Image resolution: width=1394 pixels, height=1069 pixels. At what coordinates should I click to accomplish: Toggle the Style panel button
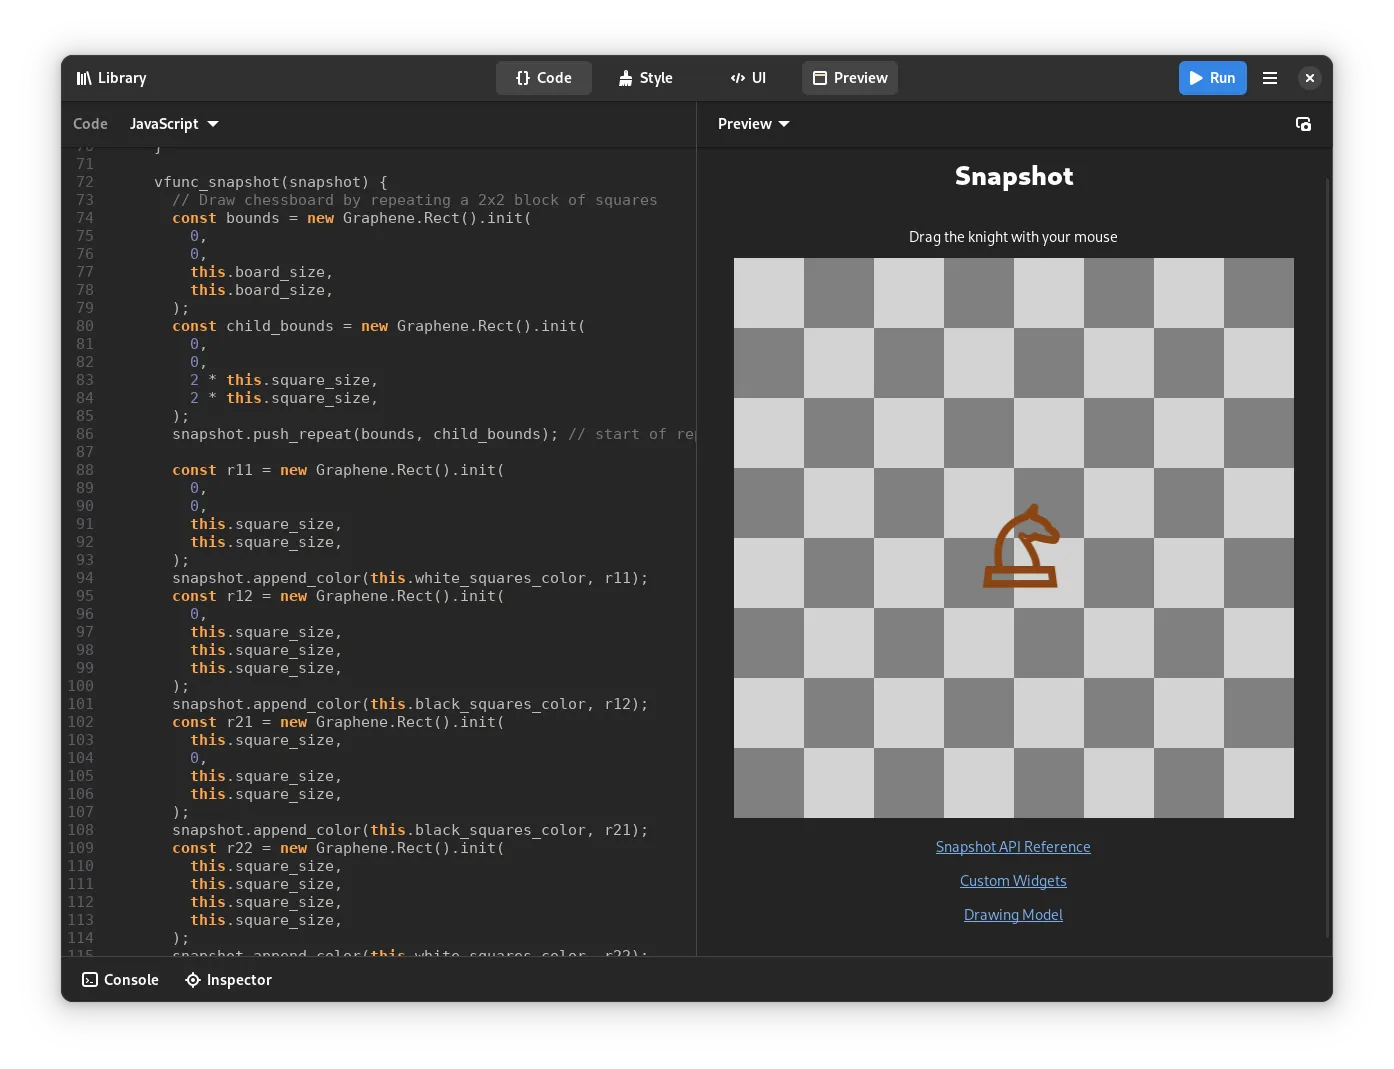pyautogui.click(x=645, y=78)
